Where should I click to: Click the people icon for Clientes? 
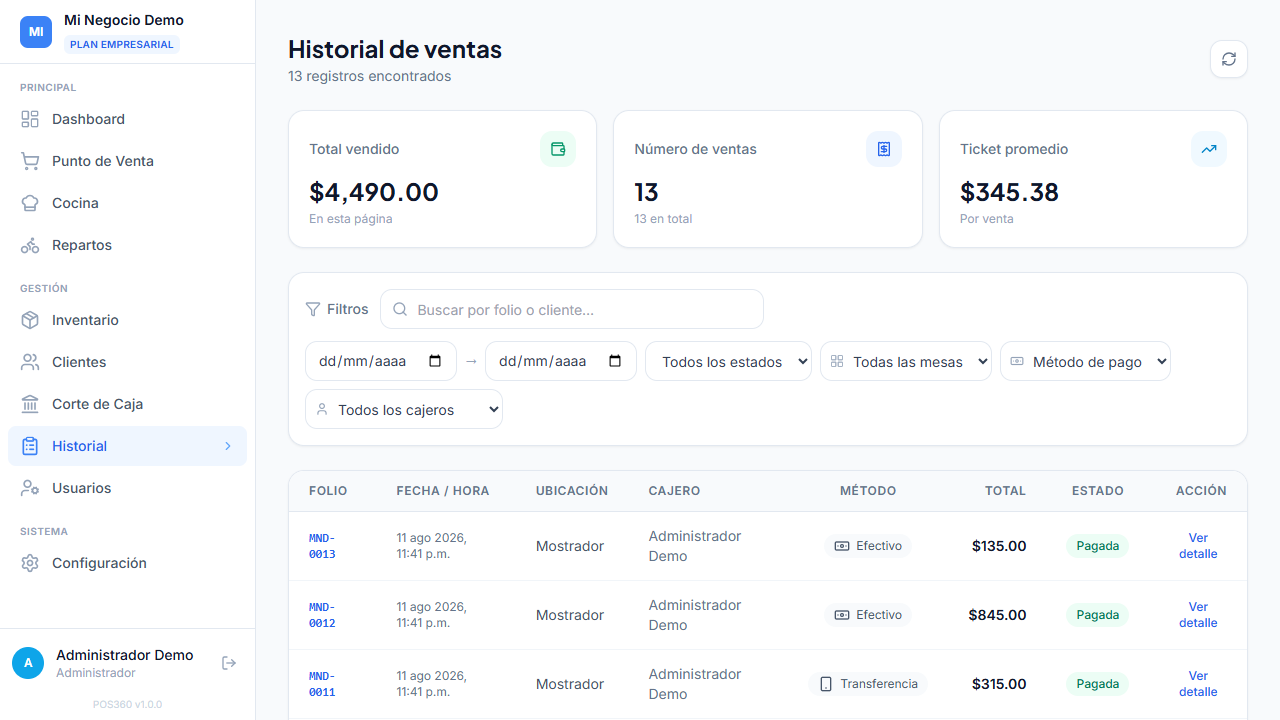coord(30,362)
